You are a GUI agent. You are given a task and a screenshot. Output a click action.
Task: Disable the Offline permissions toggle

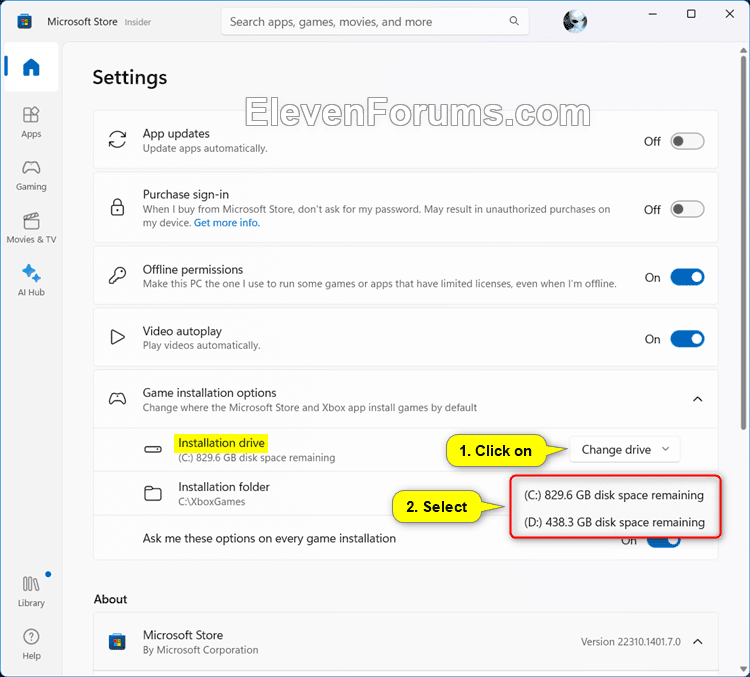(x=687, y=277)
